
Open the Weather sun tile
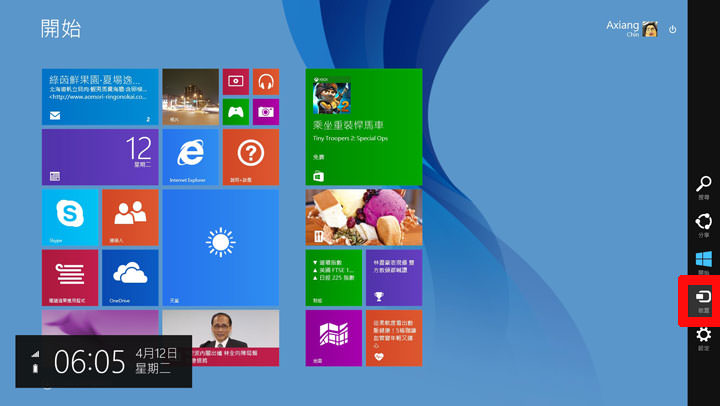click(x=221, y=248)
